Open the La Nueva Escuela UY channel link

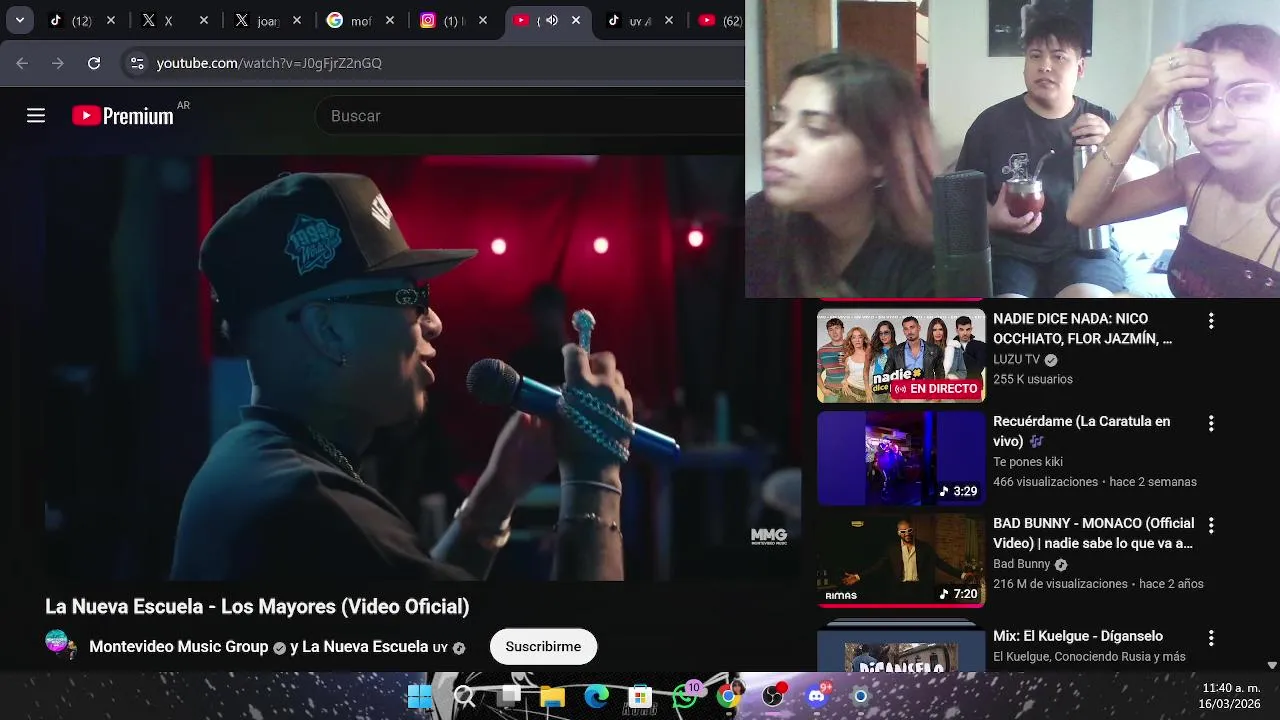point(375,647)
